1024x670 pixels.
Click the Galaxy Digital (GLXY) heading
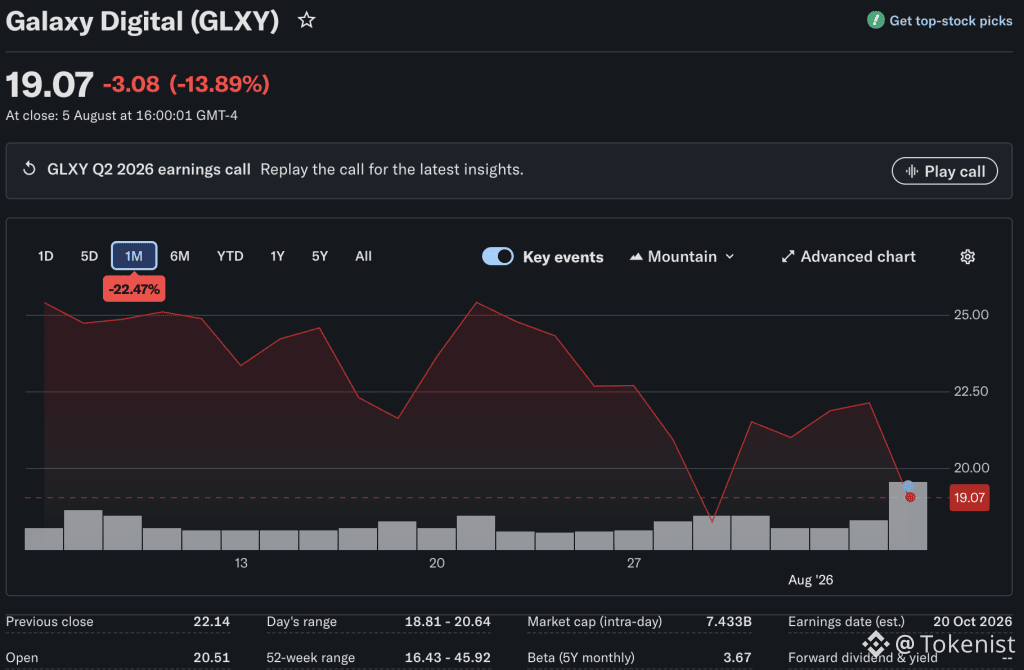pos(142,22)
